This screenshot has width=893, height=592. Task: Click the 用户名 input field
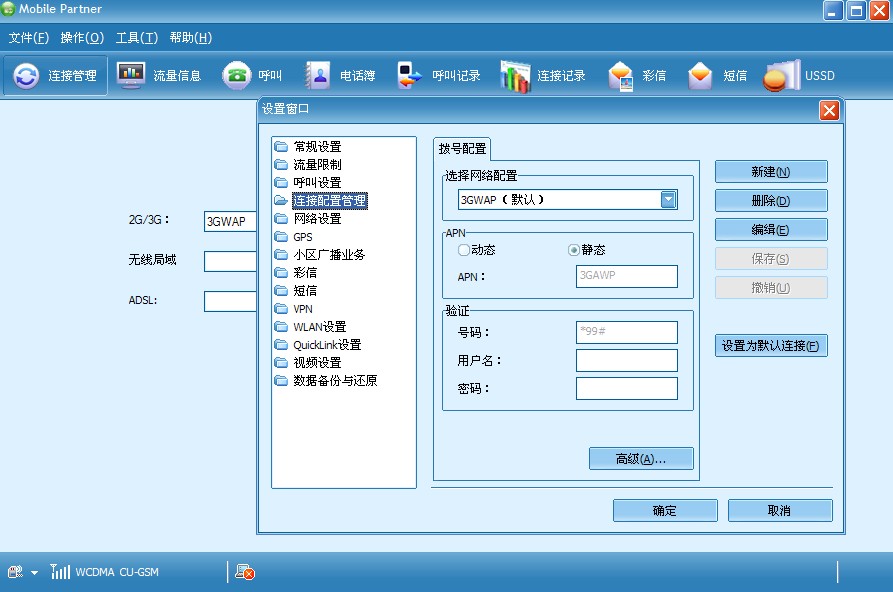627,360
